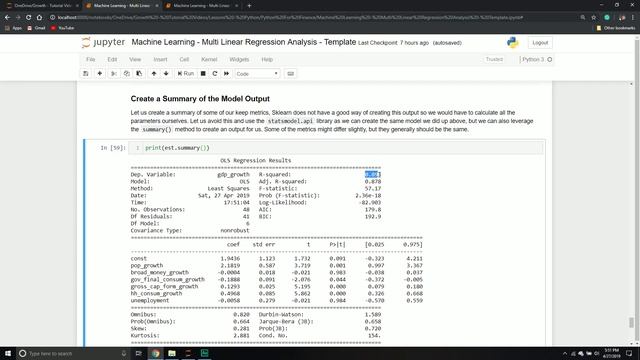This screenshot has width=640, height=360.
Task: Copy selected cells from the toolbar
Action: 127,73
